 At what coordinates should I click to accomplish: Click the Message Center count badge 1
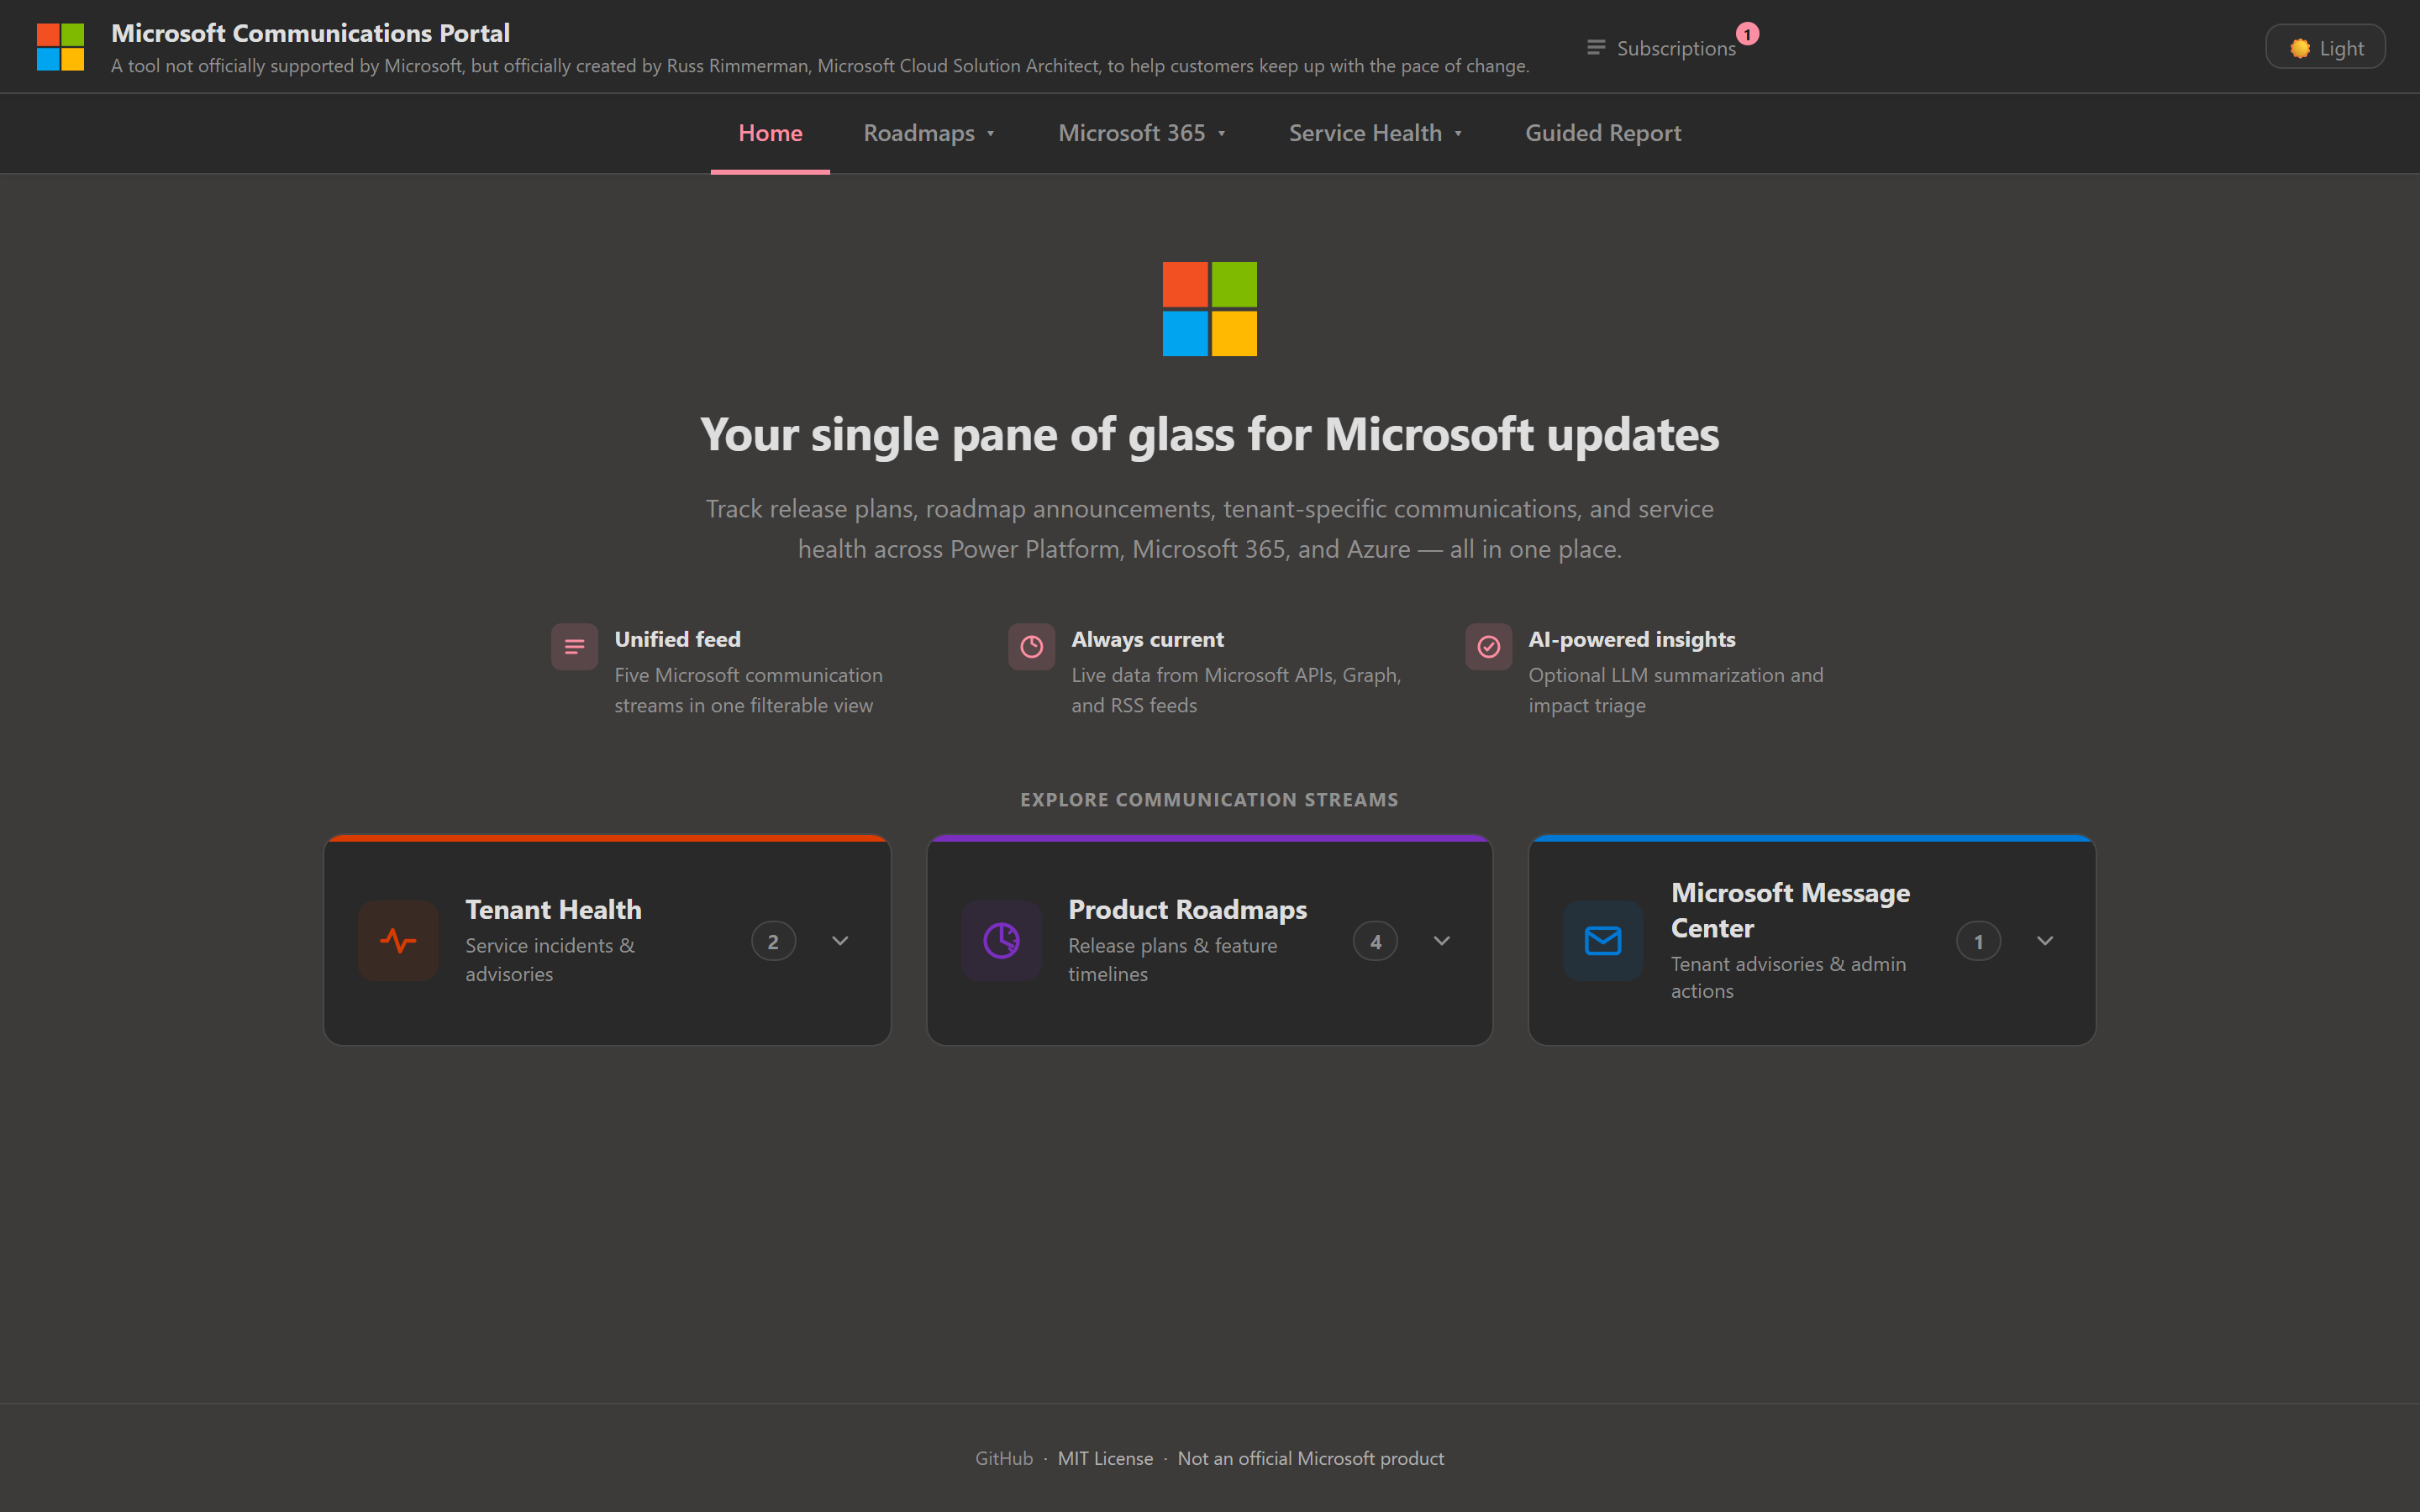pos(1978,941)
